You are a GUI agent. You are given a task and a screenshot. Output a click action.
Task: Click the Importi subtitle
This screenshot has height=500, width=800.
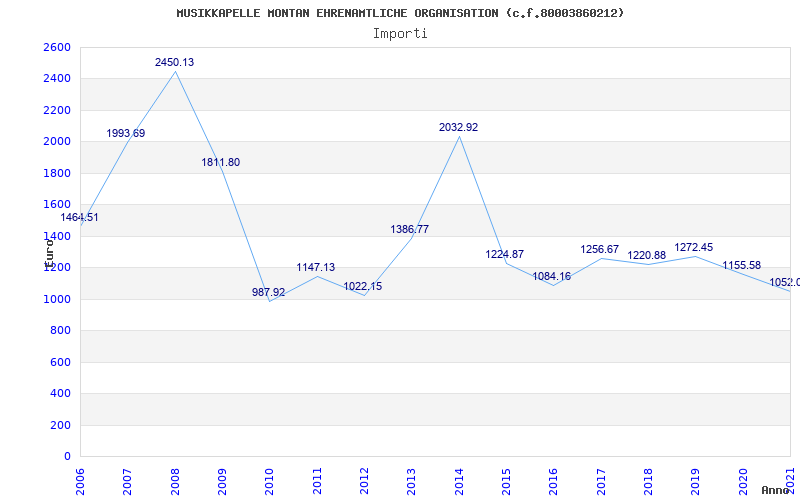(400, 34)
